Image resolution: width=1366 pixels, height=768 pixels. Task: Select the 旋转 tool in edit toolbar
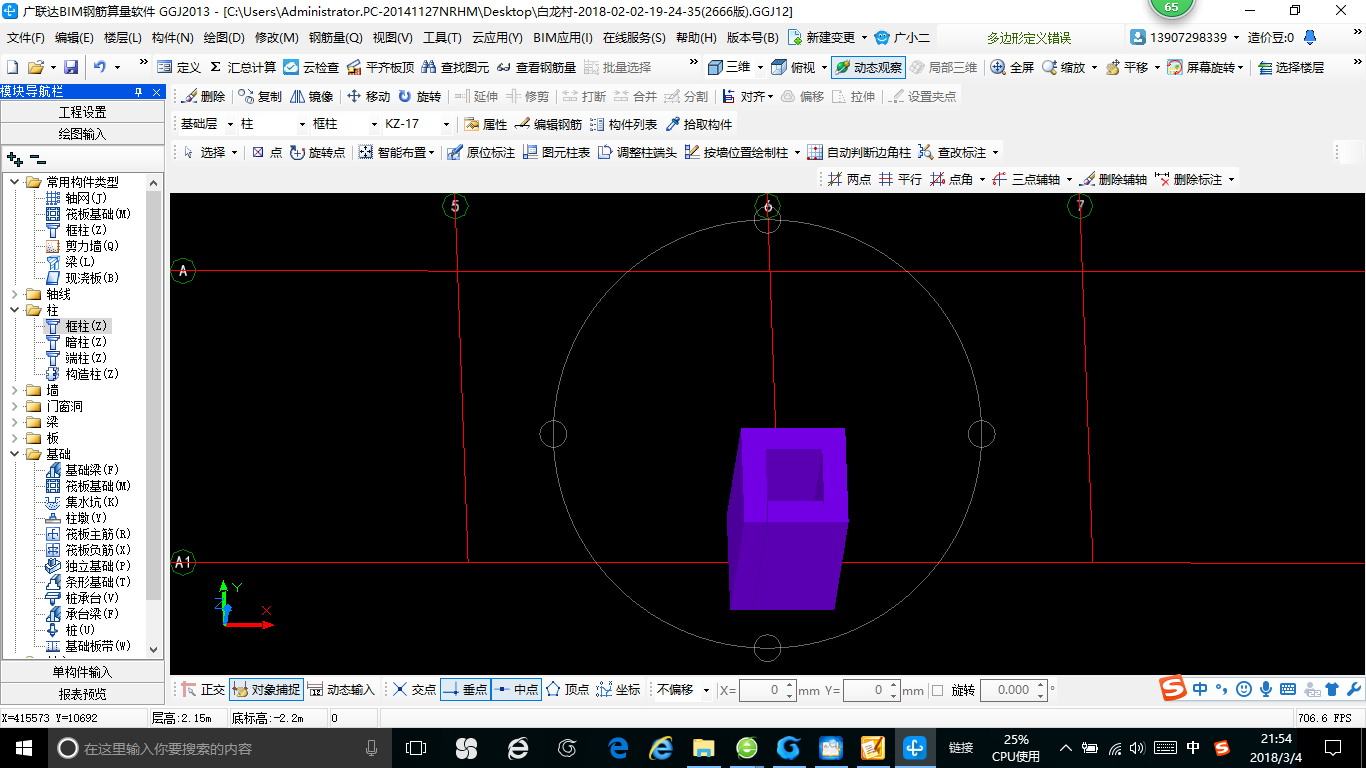(x=419, y=97)
